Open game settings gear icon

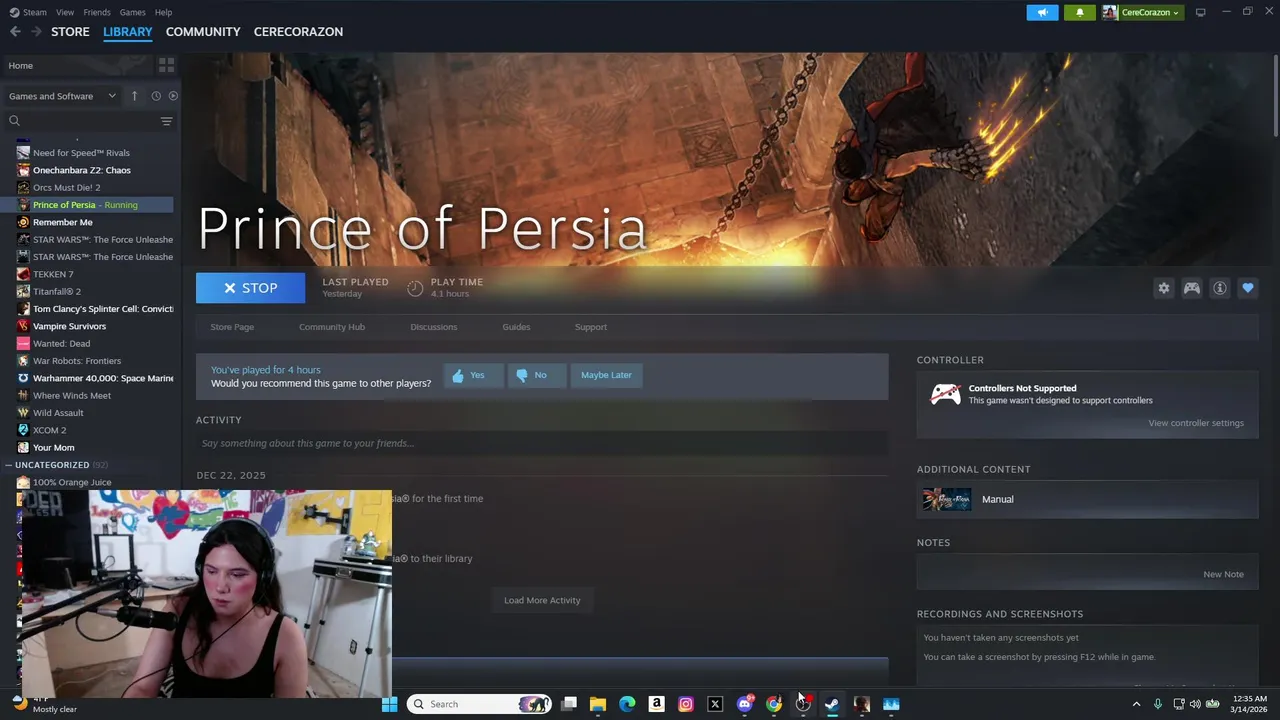pos(1164,288)
